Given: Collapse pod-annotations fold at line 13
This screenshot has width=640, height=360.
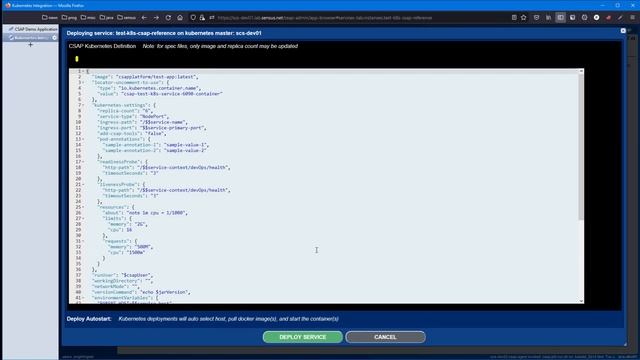Looking at the screenshot, I should point(83,139).
